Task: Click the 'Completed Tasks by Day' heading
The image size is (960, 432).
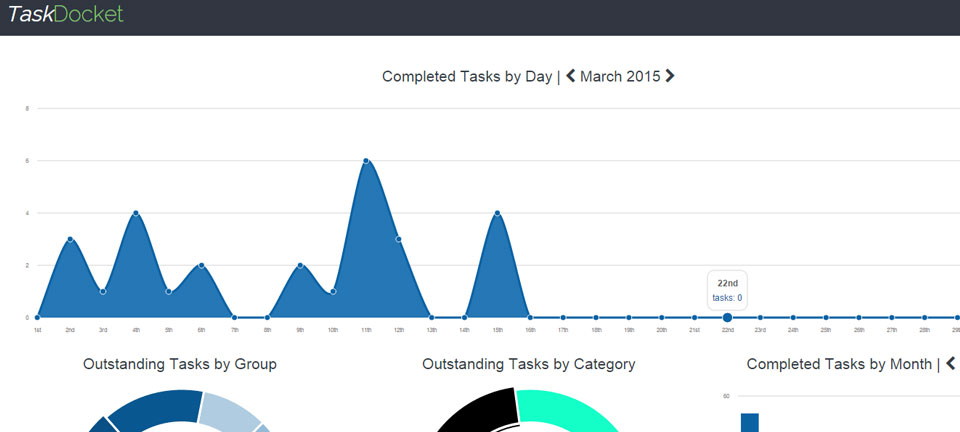Action: (x=467, y=76)
